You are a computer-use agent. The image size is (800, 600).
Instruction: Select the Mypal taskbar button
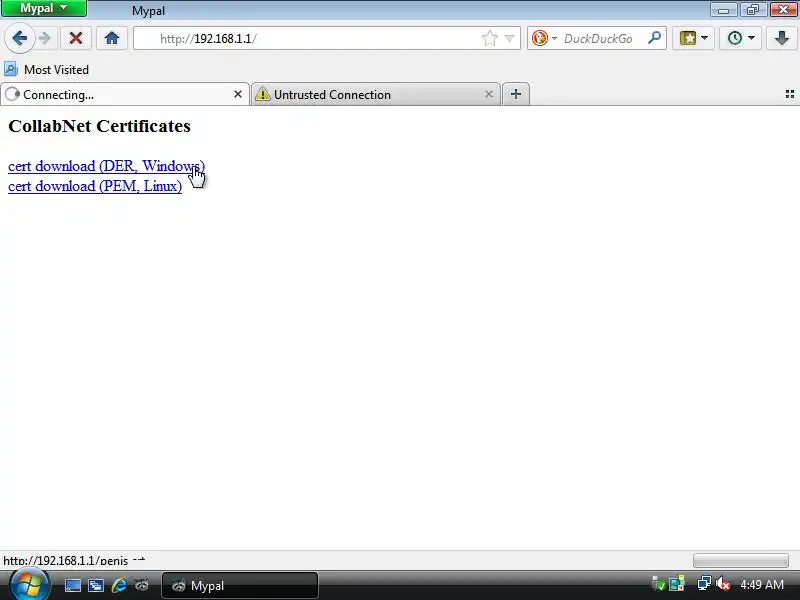[x=240, y=586]
